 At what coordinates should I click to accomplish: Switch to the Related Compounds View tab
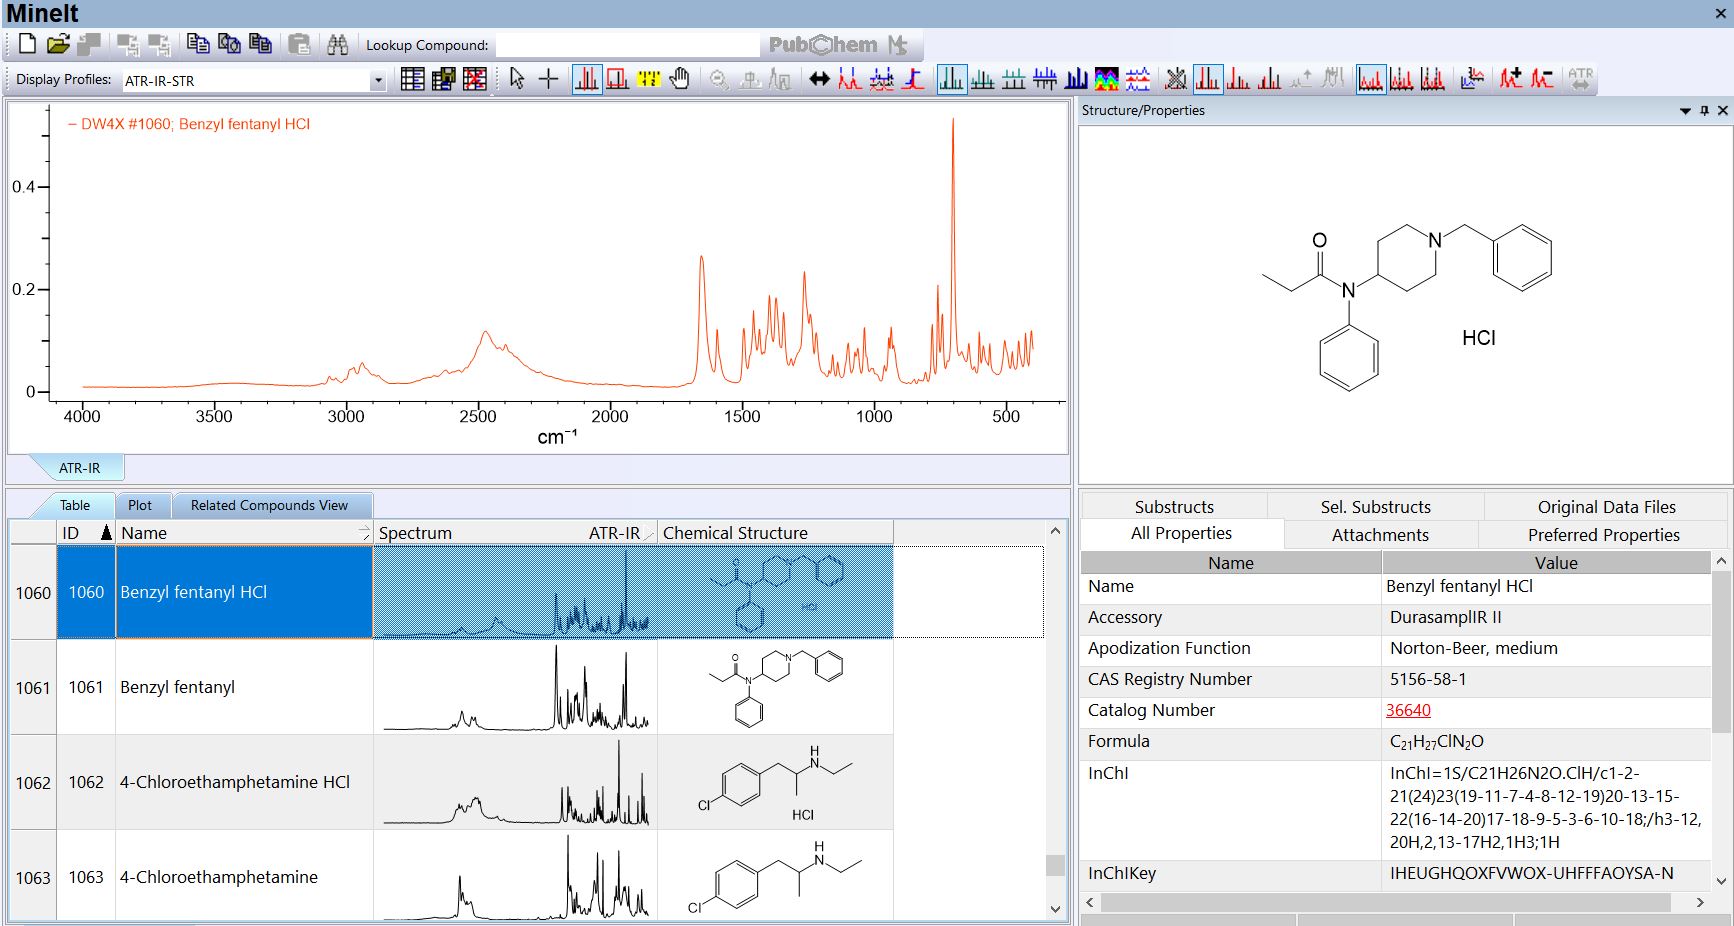click(x=269, y=506)
